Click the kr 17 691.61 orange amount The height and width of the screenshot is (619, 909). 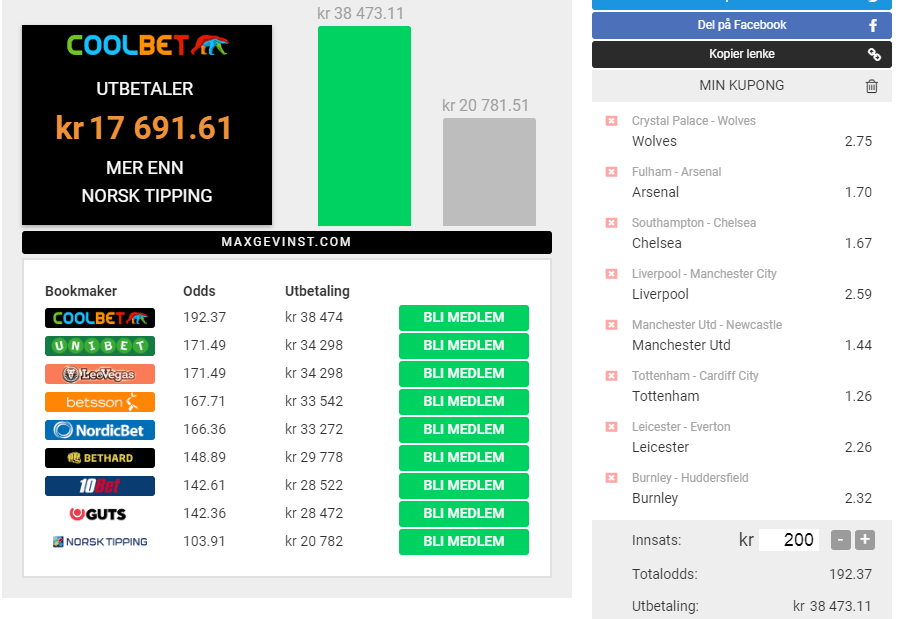(x=144, y=128)
